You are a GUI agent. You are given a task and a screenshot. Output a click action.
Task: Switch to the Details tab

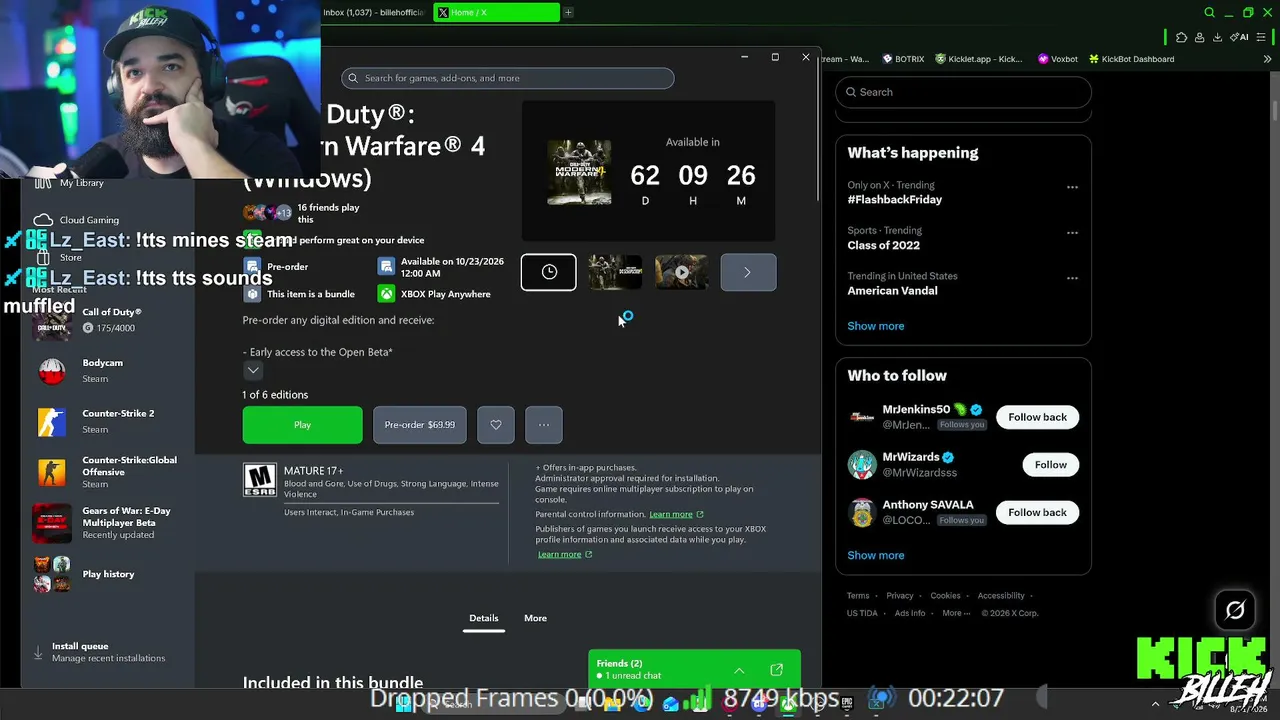(x=484, y=618)
